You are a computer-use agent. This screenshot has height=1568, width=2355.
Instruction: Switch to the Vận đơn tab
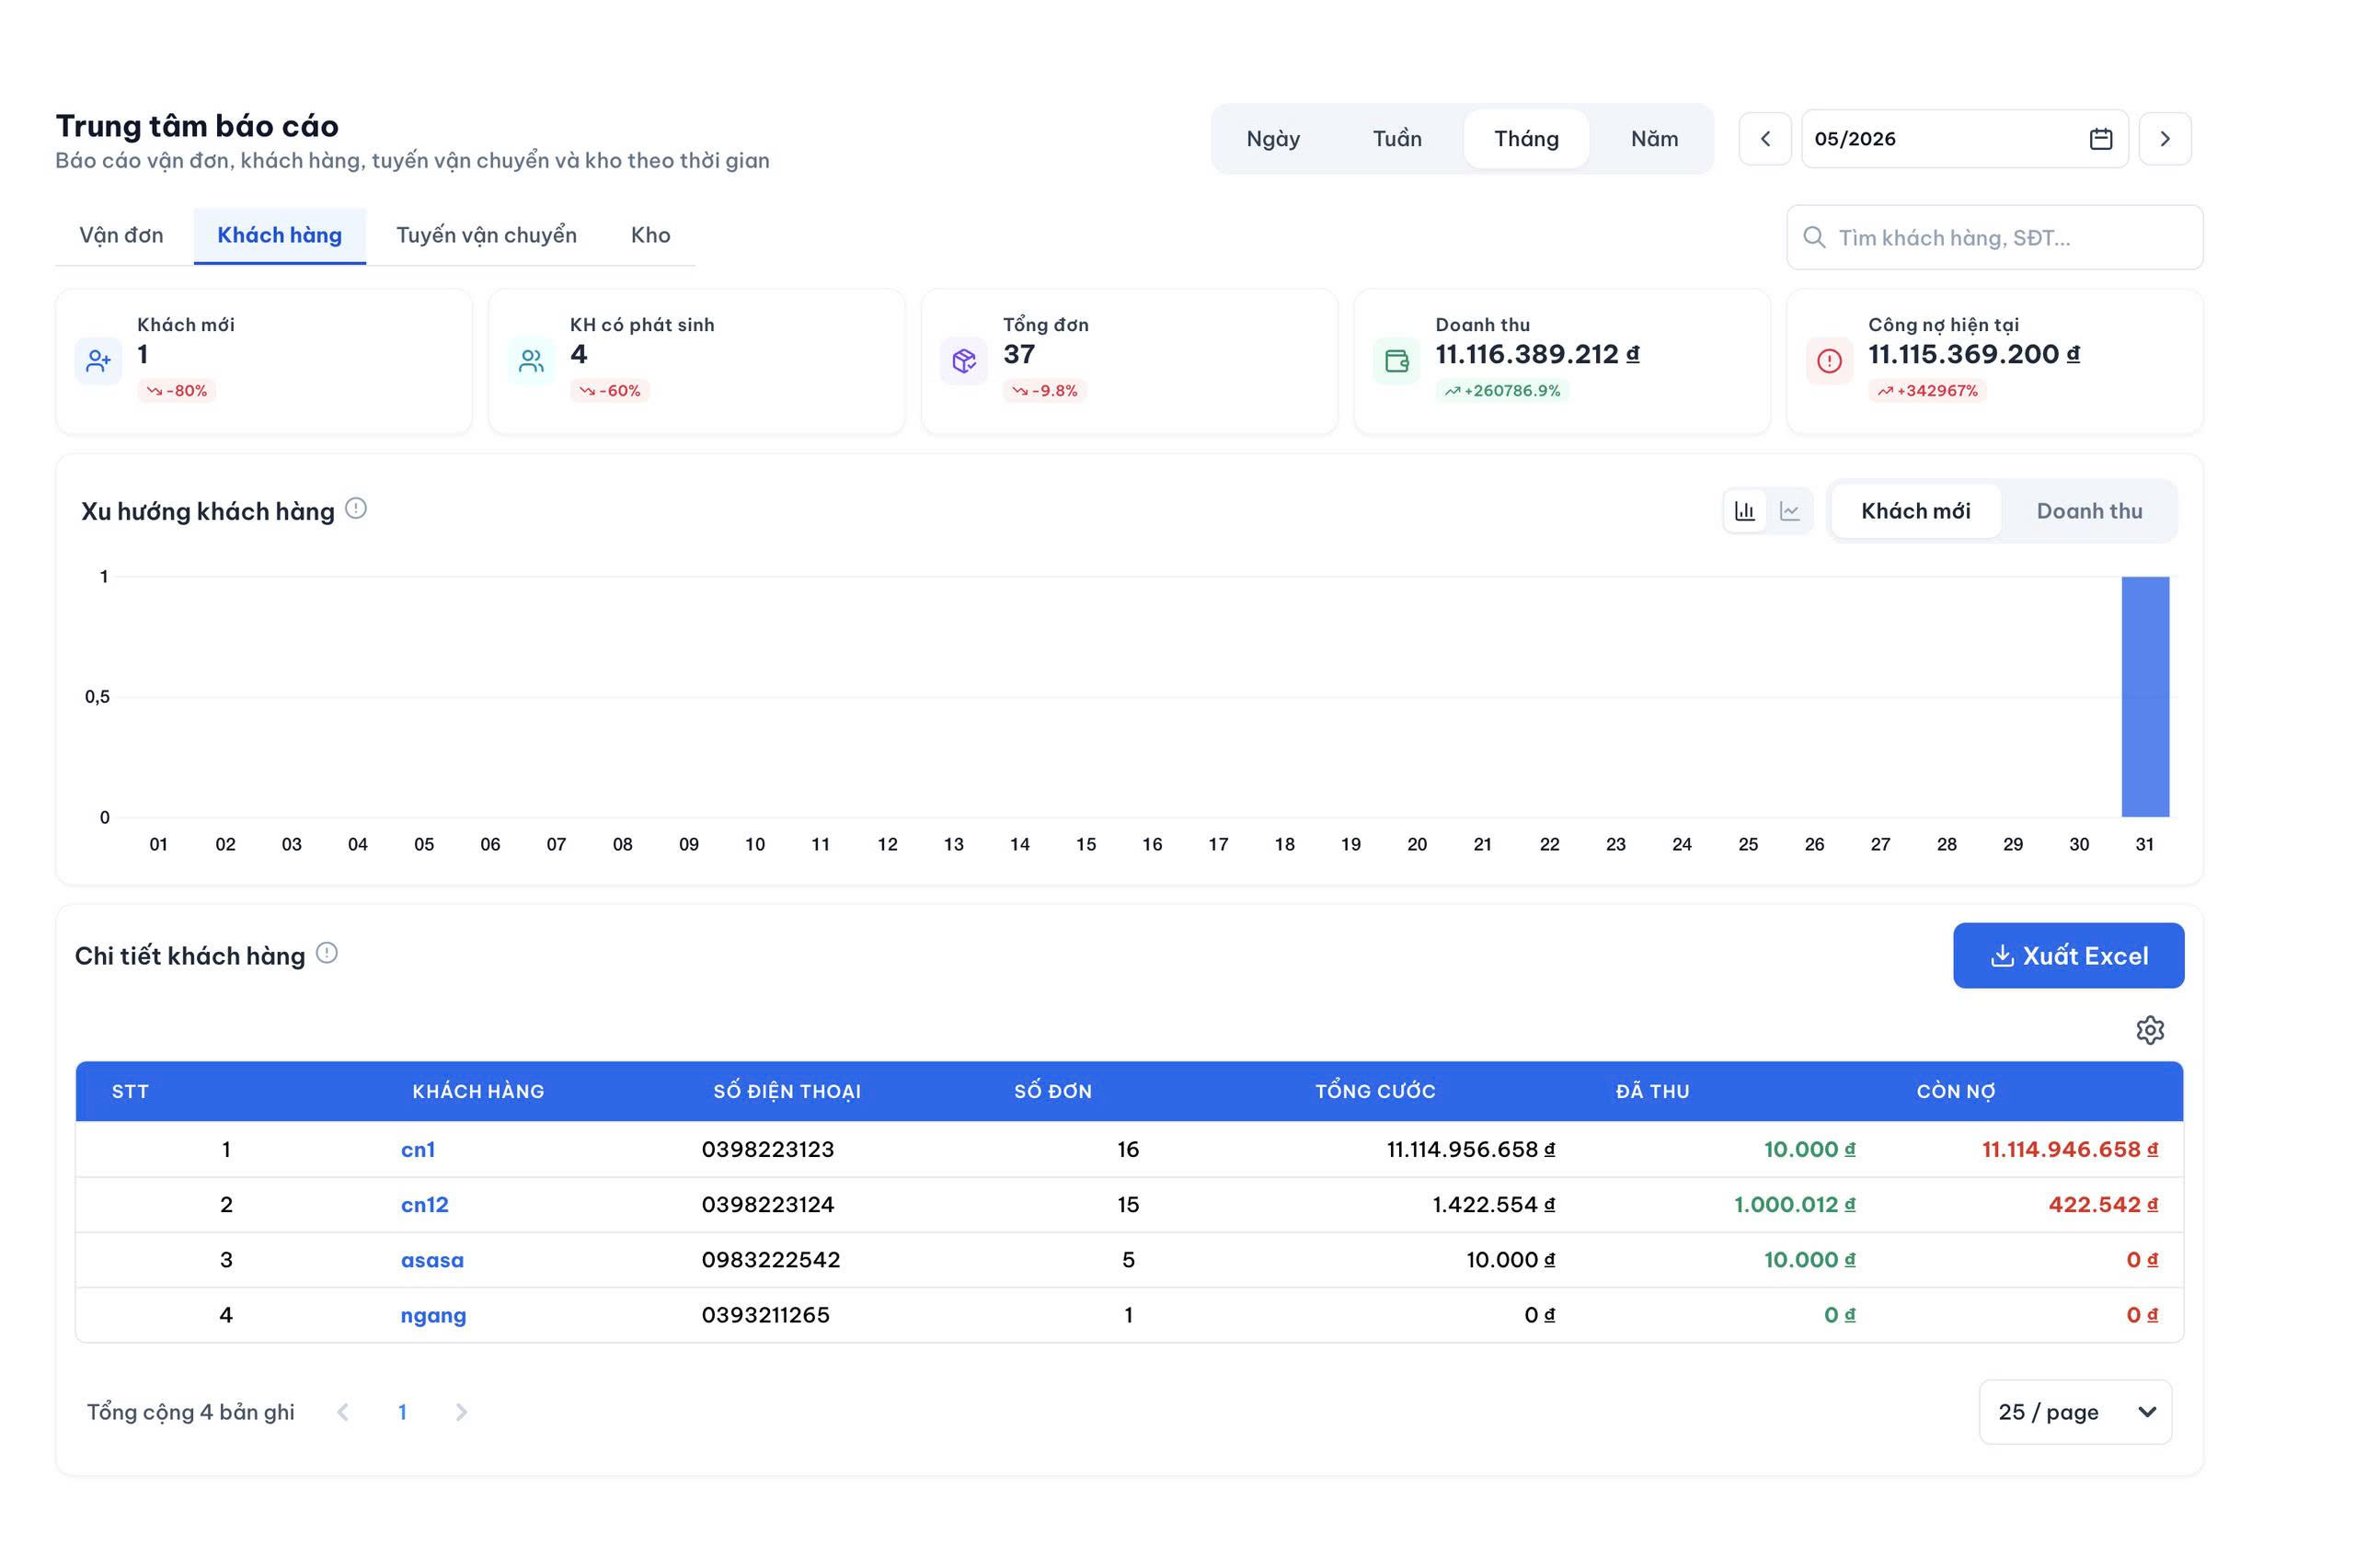click(121, 235)
